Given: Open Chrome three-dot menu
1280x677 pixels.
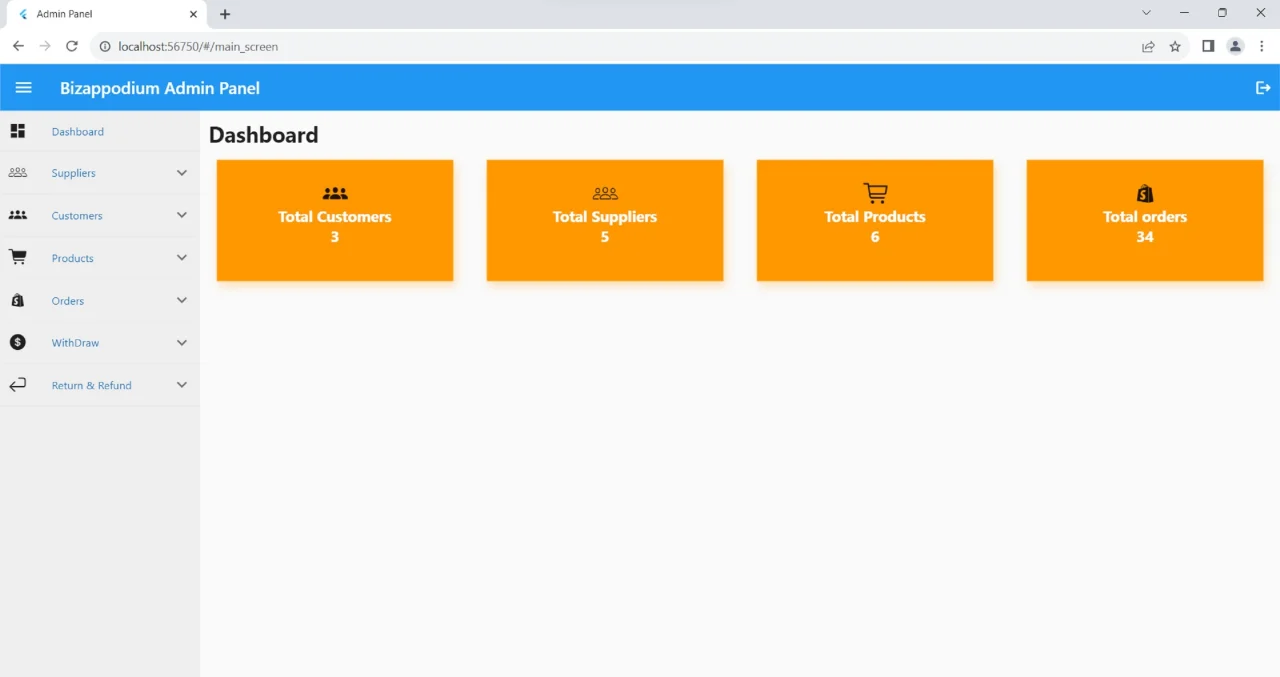Looking at the screenshot, I should pos(1262,46).
